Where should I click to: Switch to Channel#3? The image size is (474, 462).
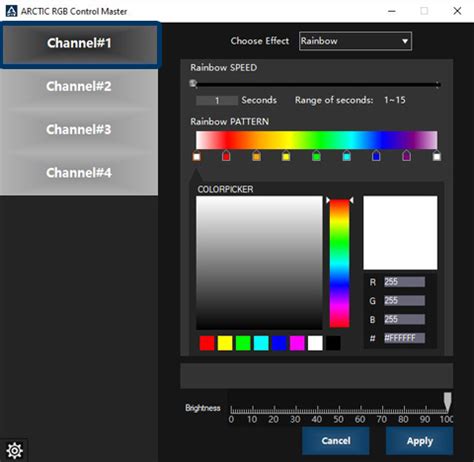tap(79, 129)
